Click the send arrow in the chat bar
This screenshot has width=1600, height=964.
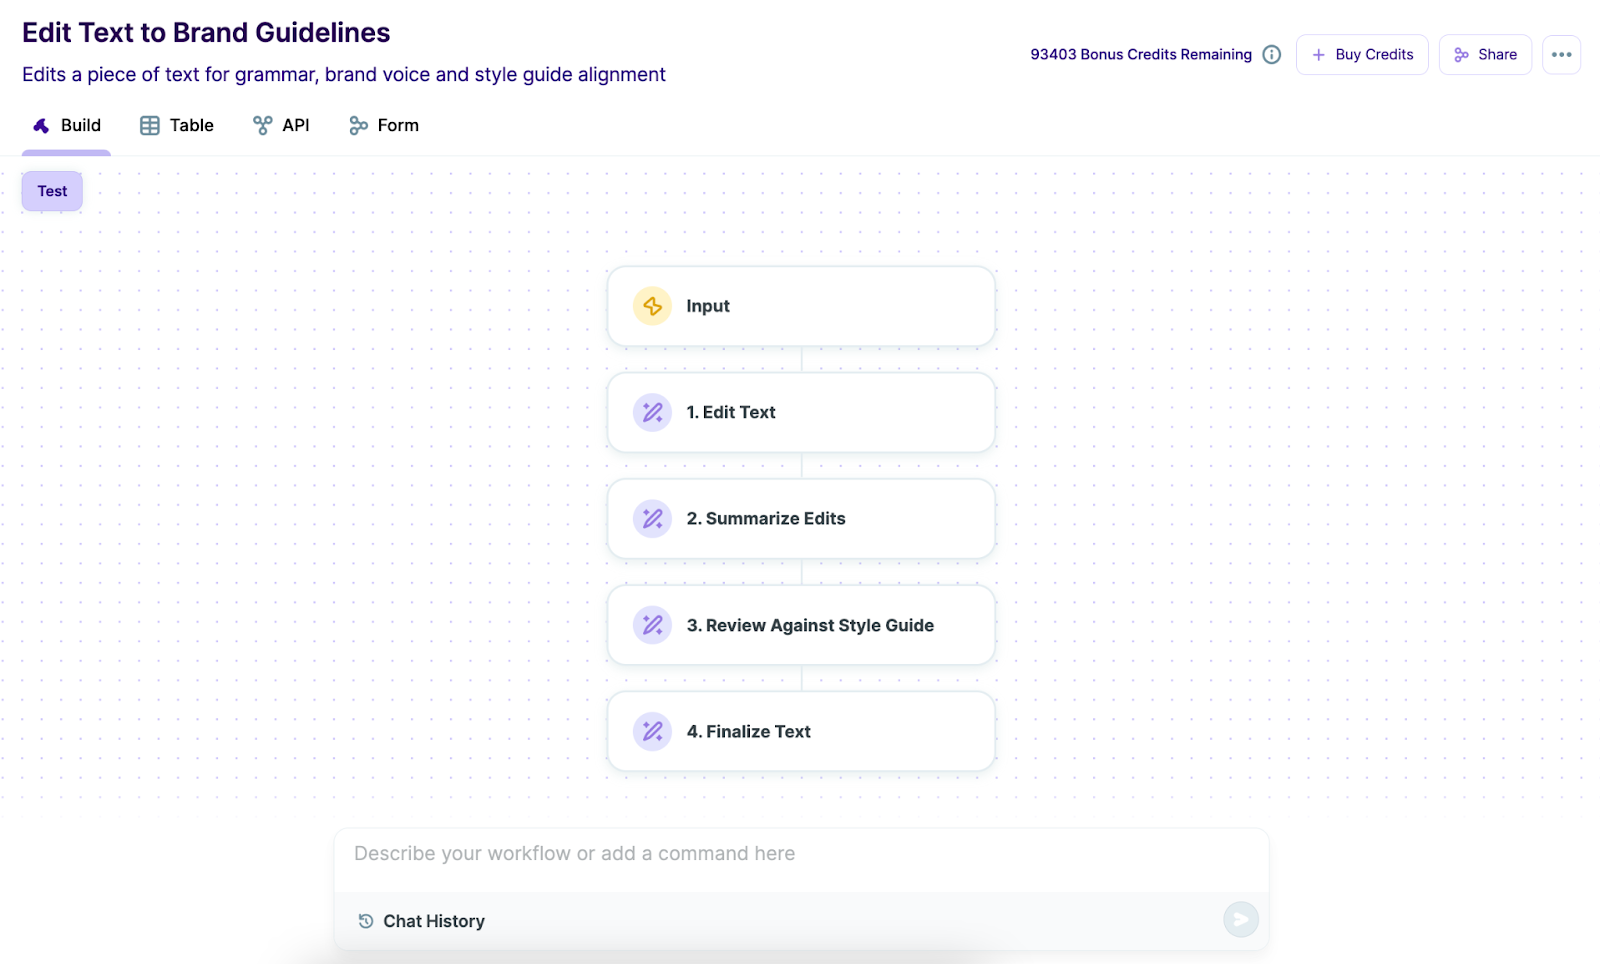pyautogui.click(x=1240, y=919)
